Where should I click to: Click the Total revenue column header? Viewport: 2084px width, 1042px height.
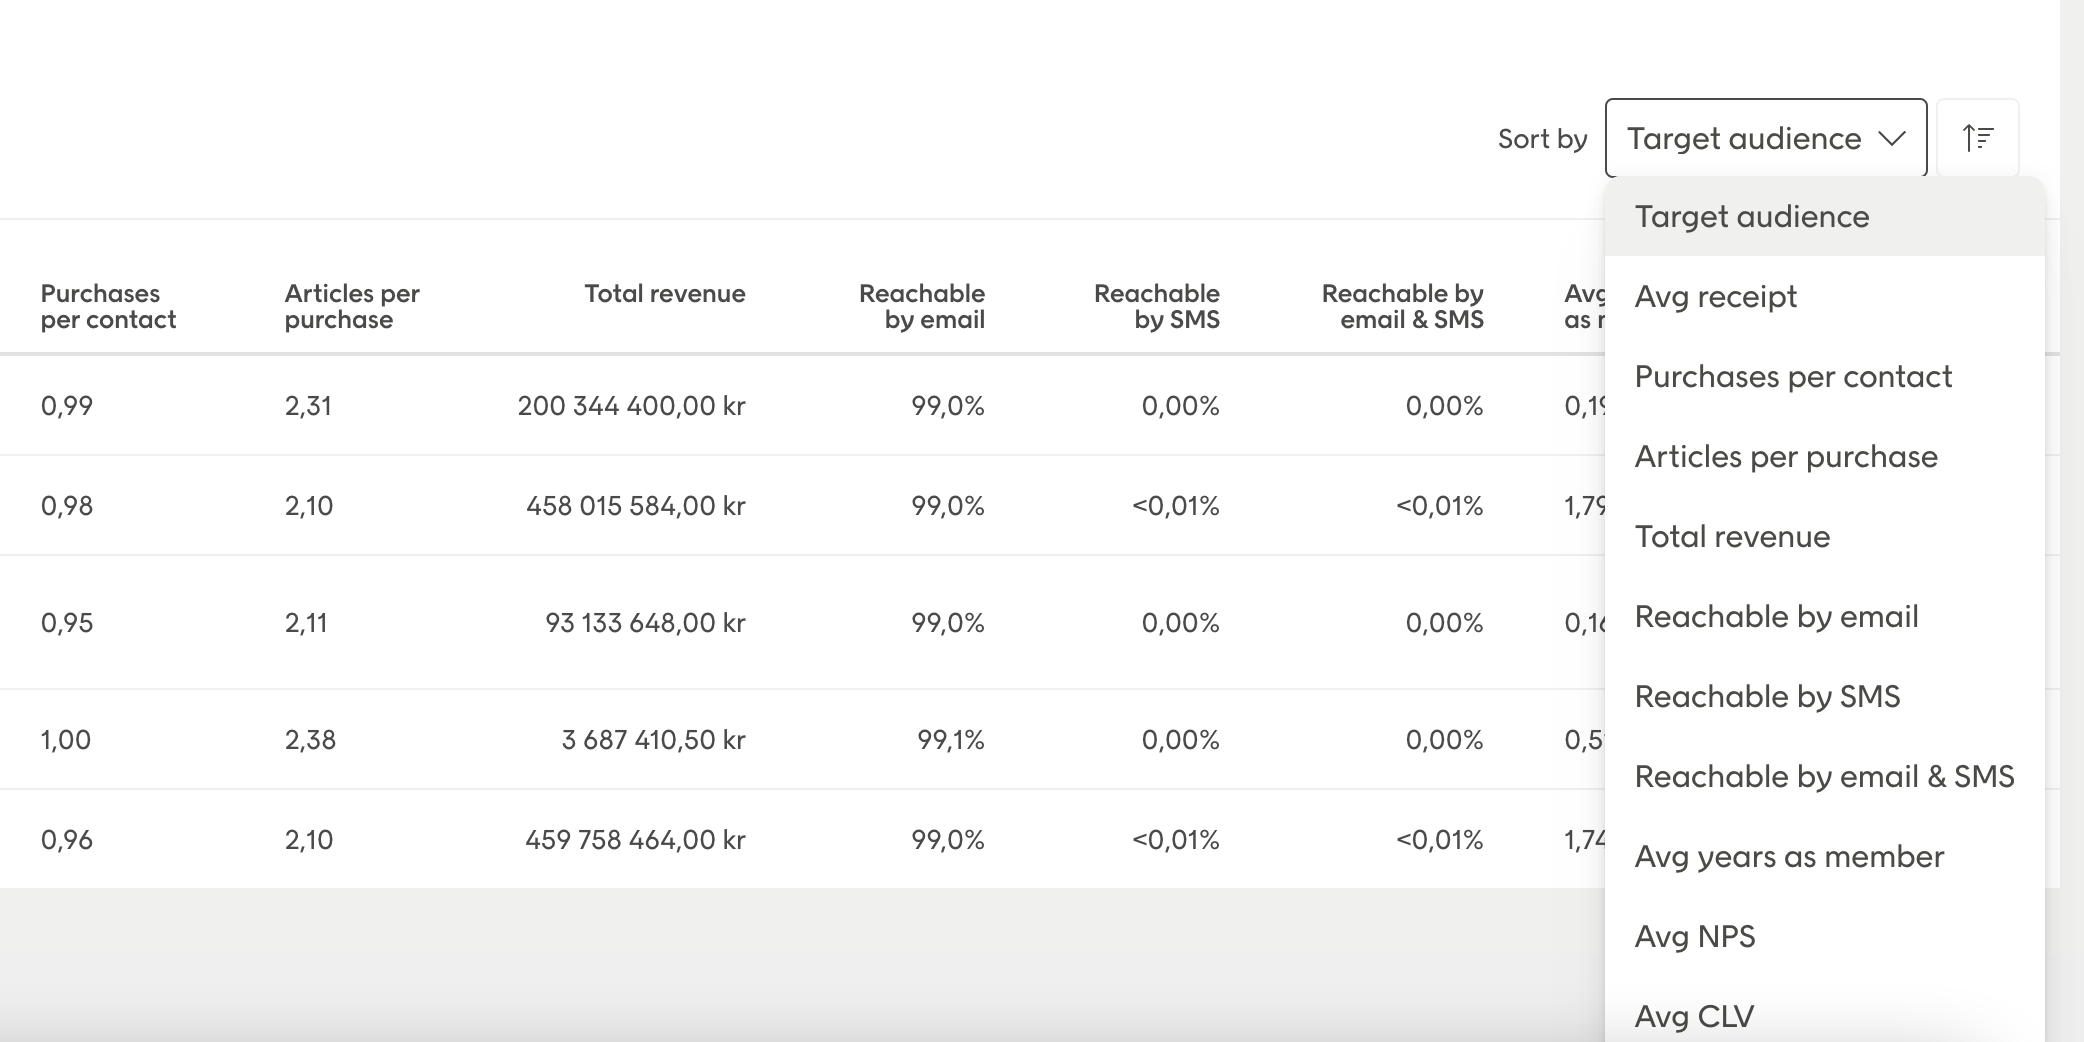point(664,294)
